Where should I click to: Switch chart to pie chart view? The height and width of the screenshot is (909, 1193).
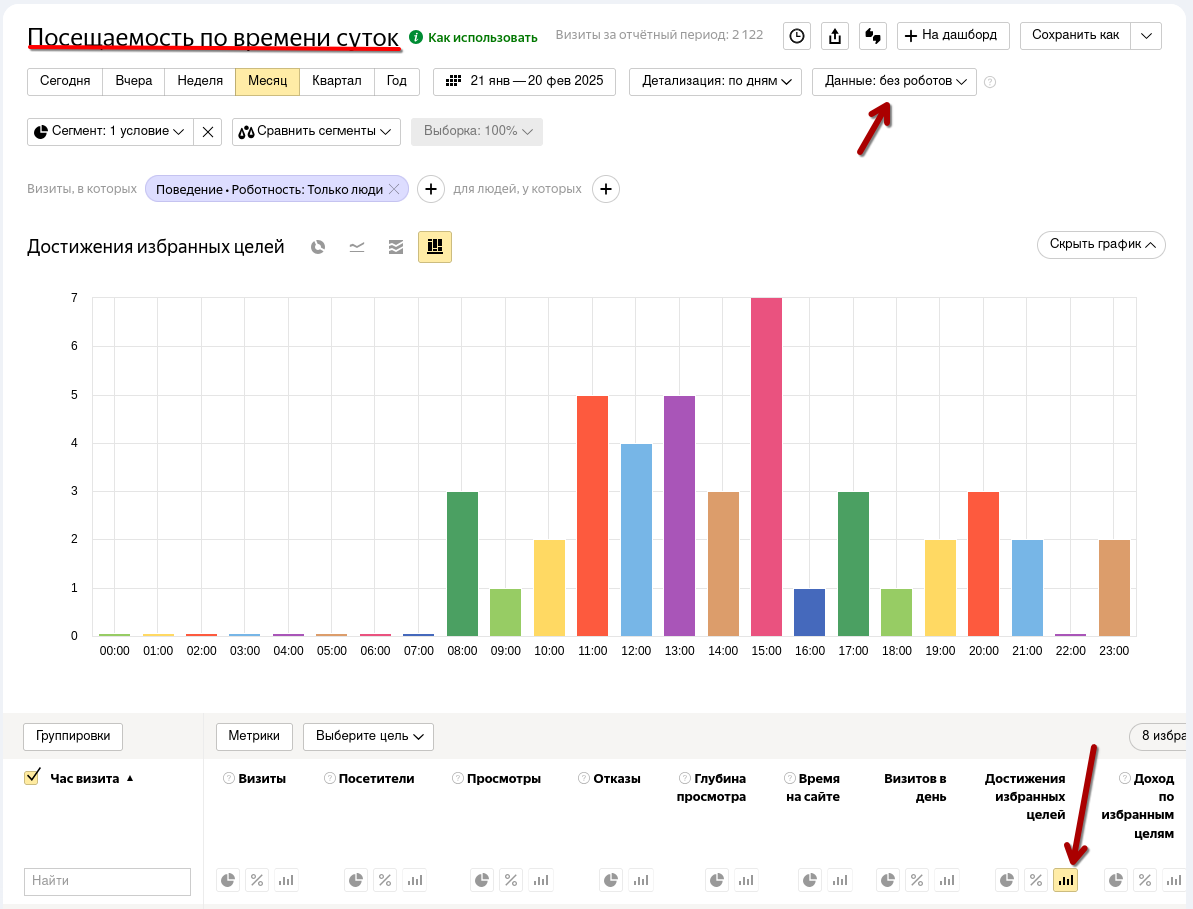pyautogui.click(x=318, y=247)
